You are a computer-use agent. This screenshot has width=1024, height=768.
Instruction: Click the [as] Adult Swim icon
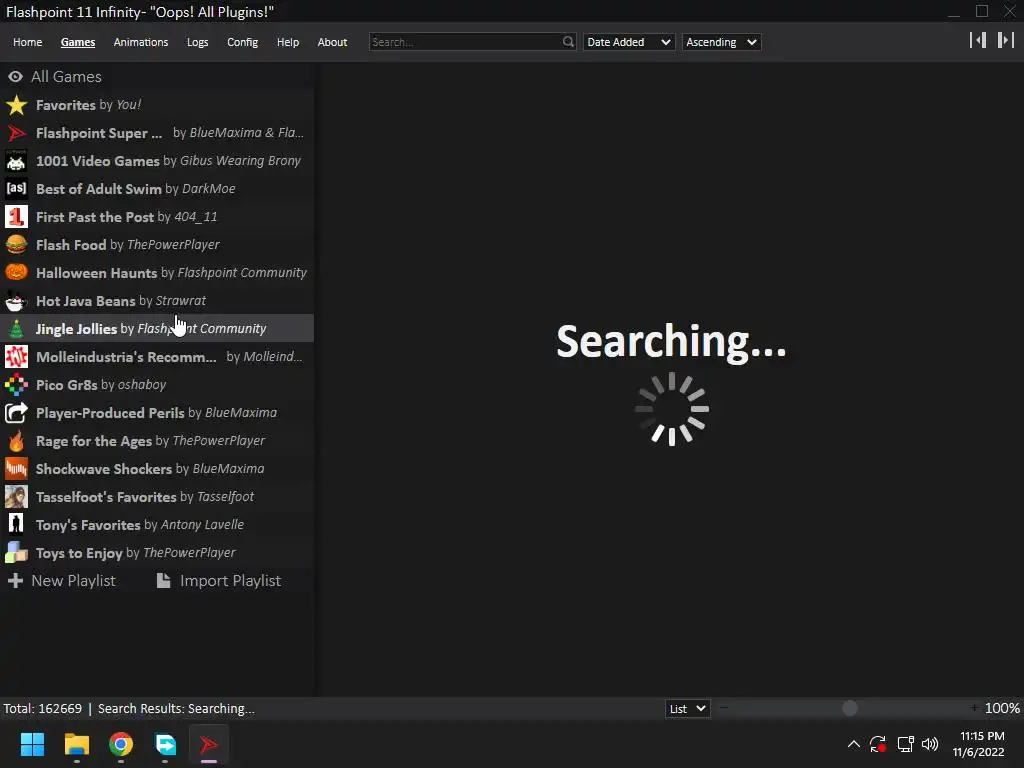(x=16, y=189)
